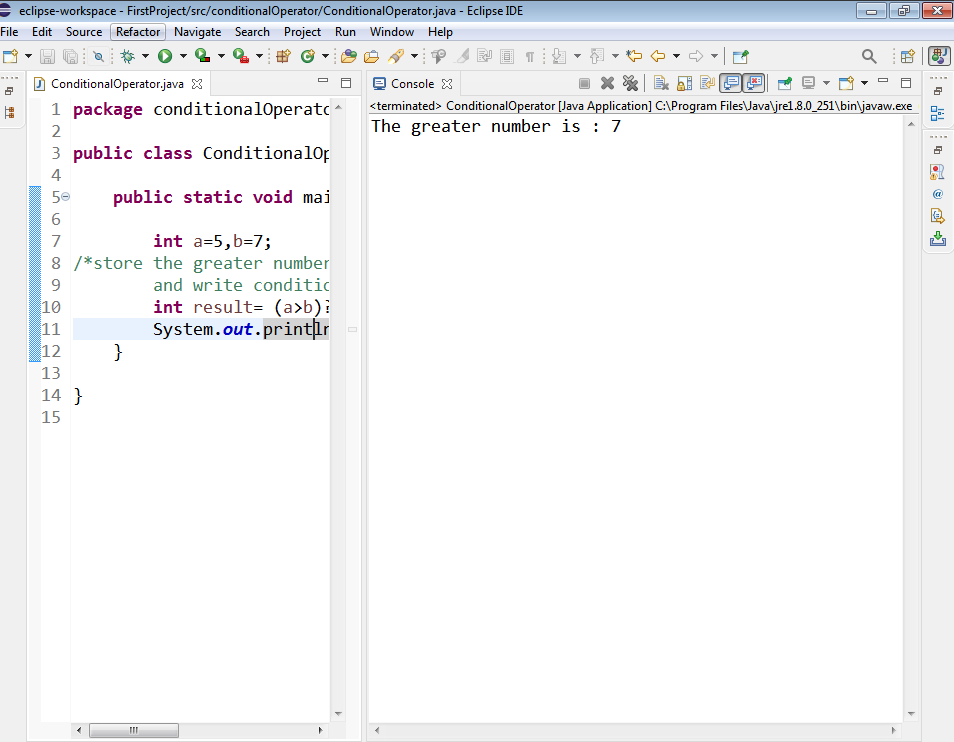Click the Forward navigation arrow icon
The image size is (954, 742).
click(695, 57)
